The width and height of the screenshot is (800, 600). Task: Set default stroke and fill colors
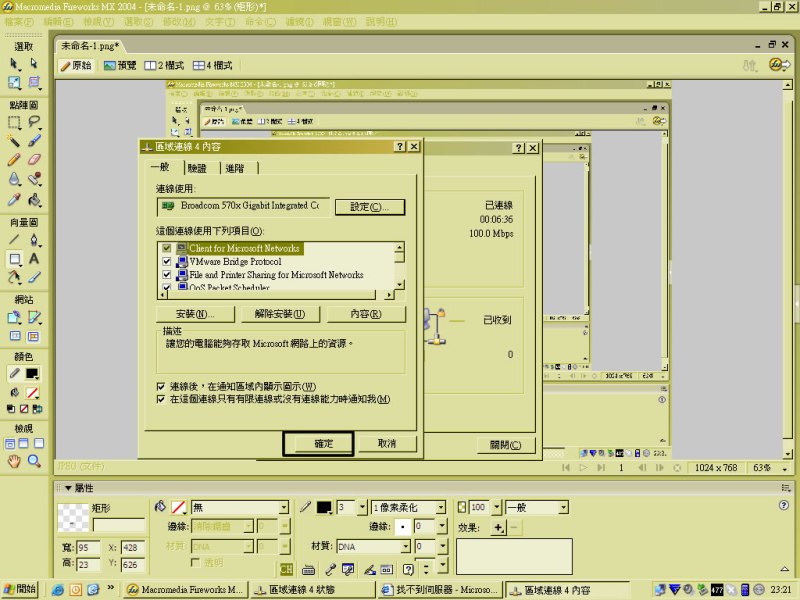pos(11,409)
